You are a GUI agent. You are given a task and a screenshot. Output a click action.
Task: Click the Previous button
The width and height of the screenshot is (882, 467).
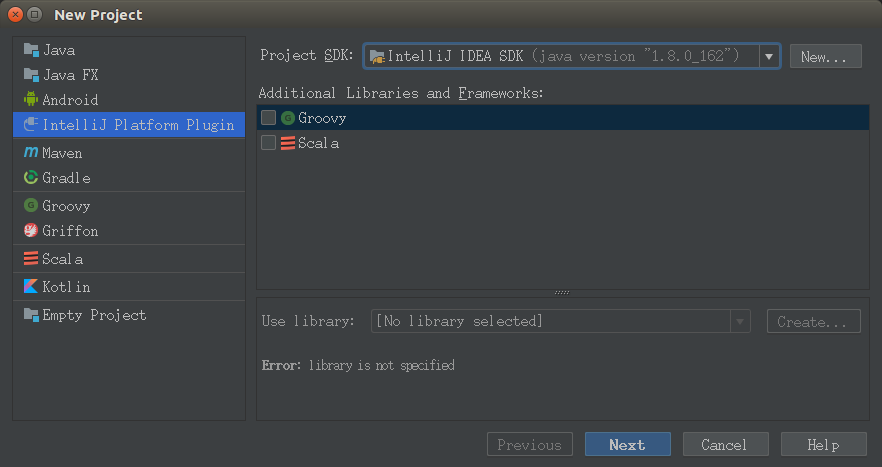pyautogui.click(x=530, y=444)
